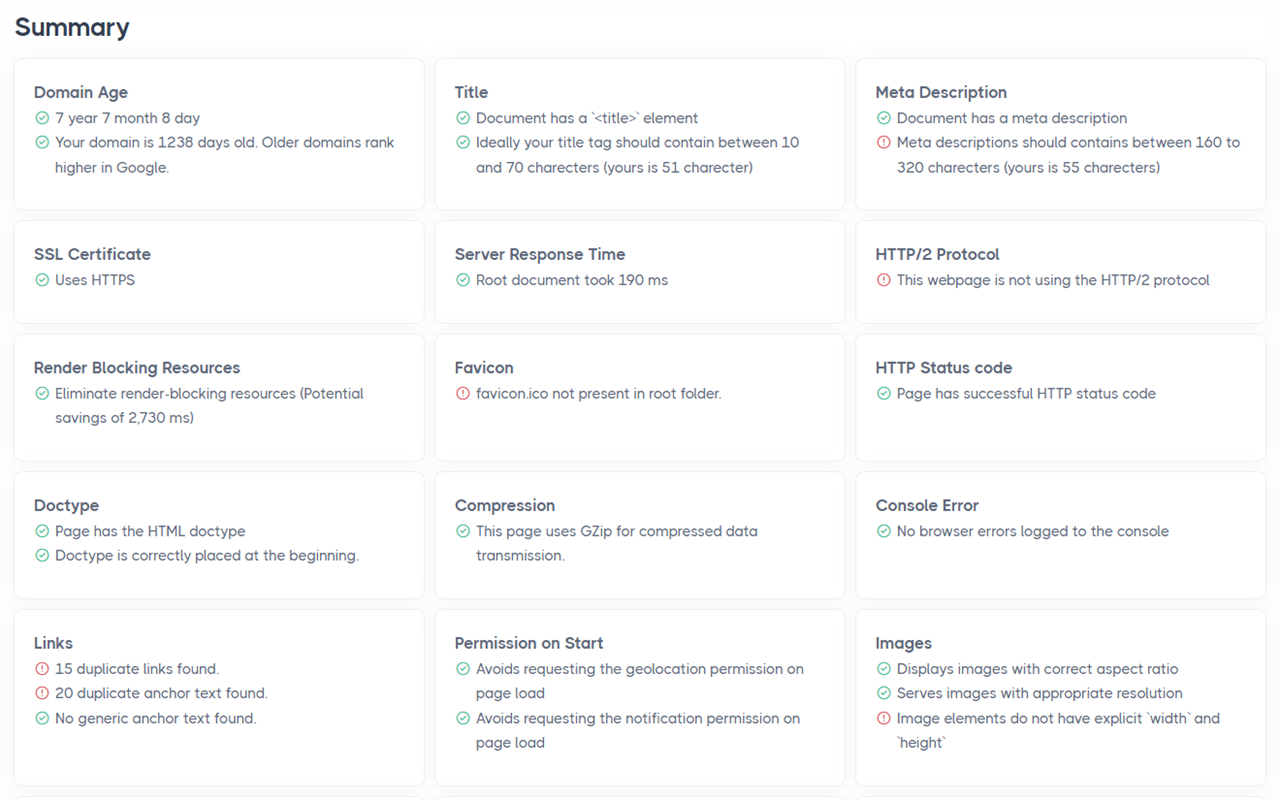The image size is (1280, 800).
Task: Click the warning icon beside 20 duplicate anchor text found
Action: (x=42, y=694)
